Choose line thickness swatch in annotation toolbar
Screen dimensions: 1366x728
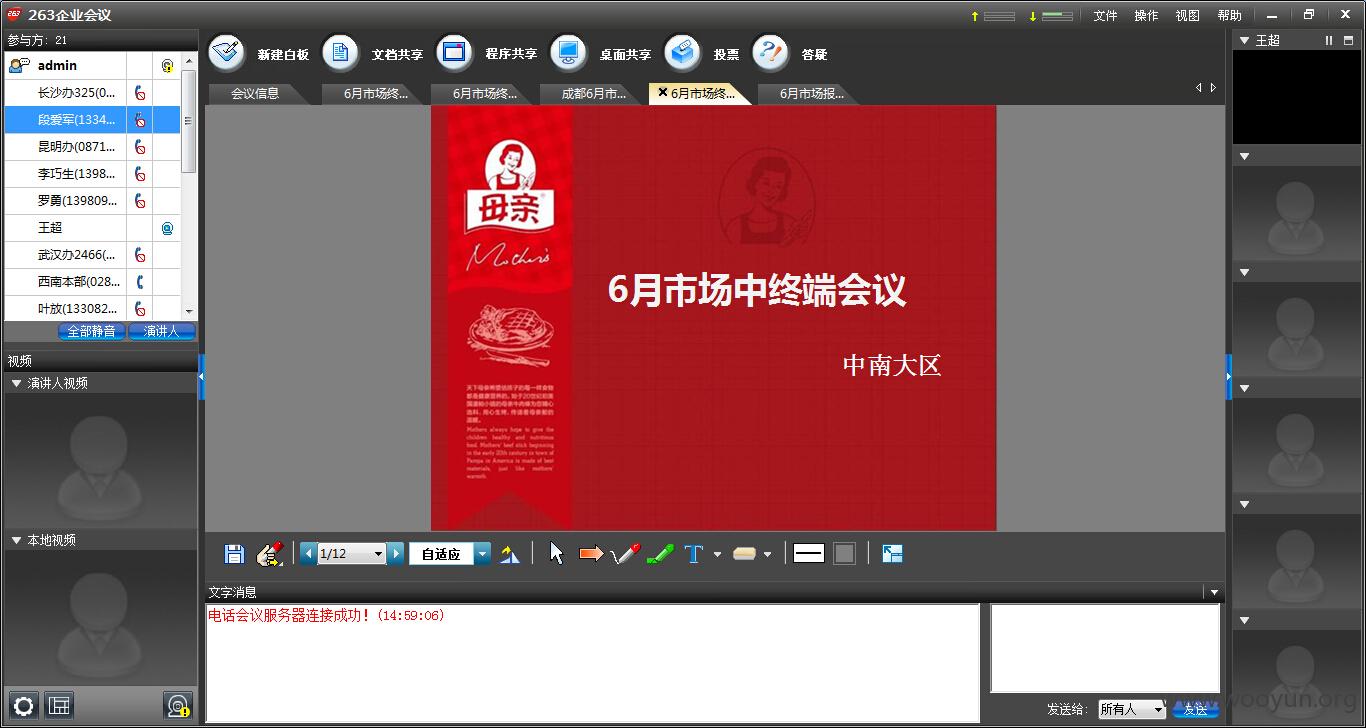pyautogui.click(x=808, y=553)
